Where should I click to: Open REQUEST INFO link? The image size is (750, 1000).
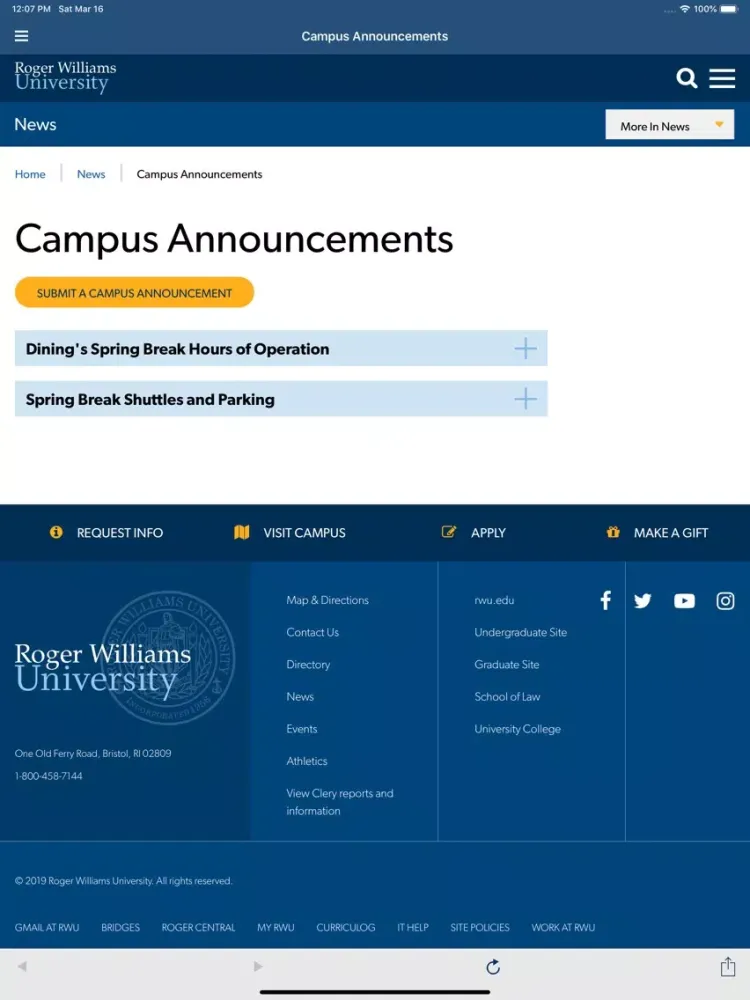click(120, 533)
